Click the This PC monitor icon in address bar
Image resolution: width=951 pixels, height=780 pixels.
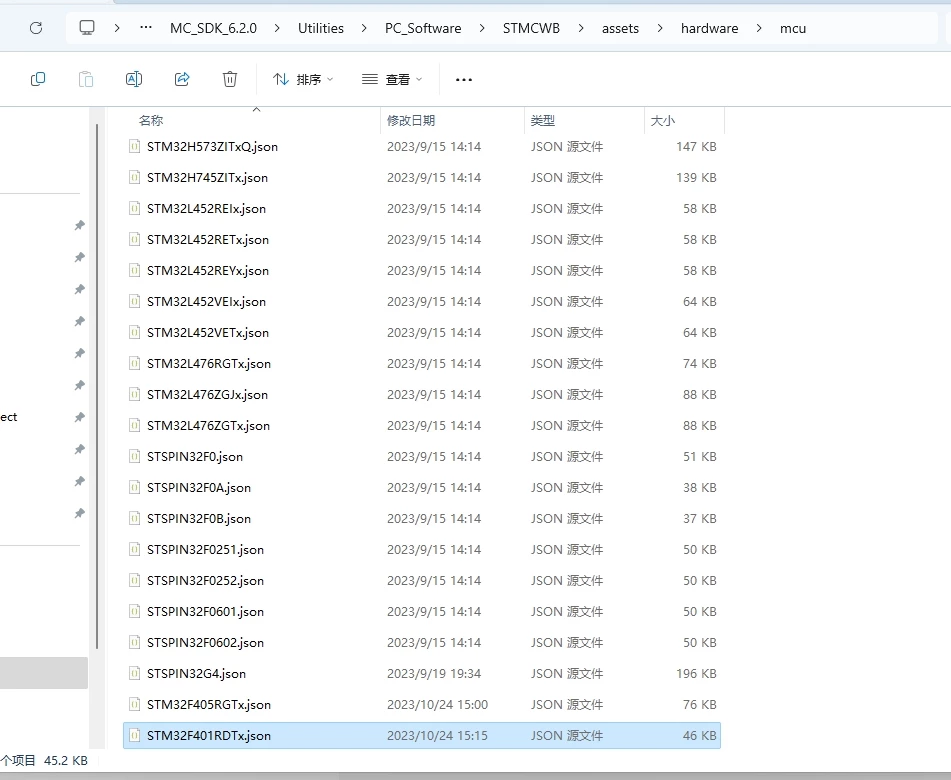pos(87,28)
